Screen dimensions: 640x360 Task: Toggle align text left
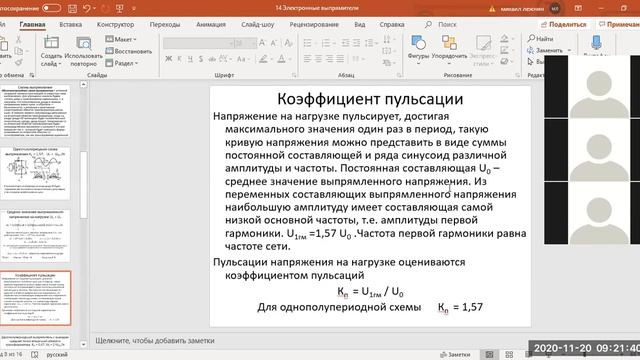click(307, 59)
